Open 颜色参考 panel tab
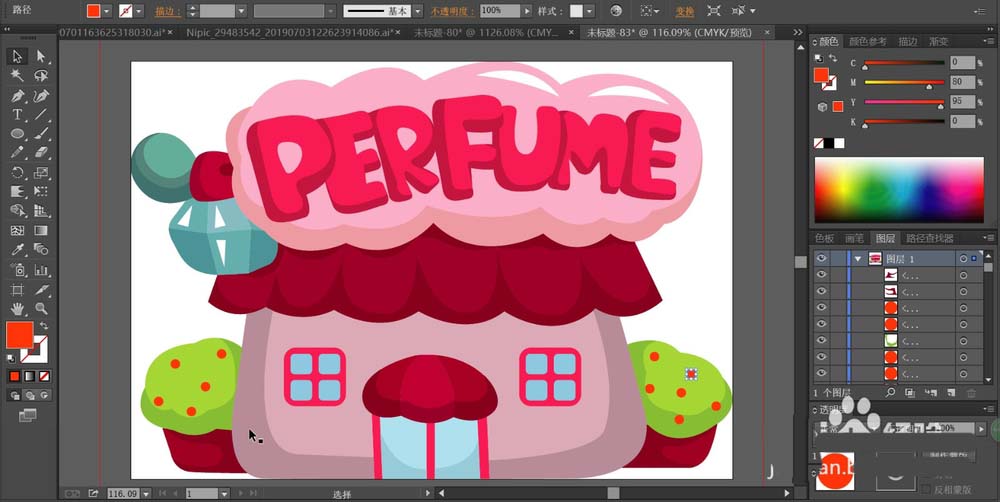Image resolution: width=1000 pixels, height=502 pixels. pyautogui.click(x=867, y=41)
